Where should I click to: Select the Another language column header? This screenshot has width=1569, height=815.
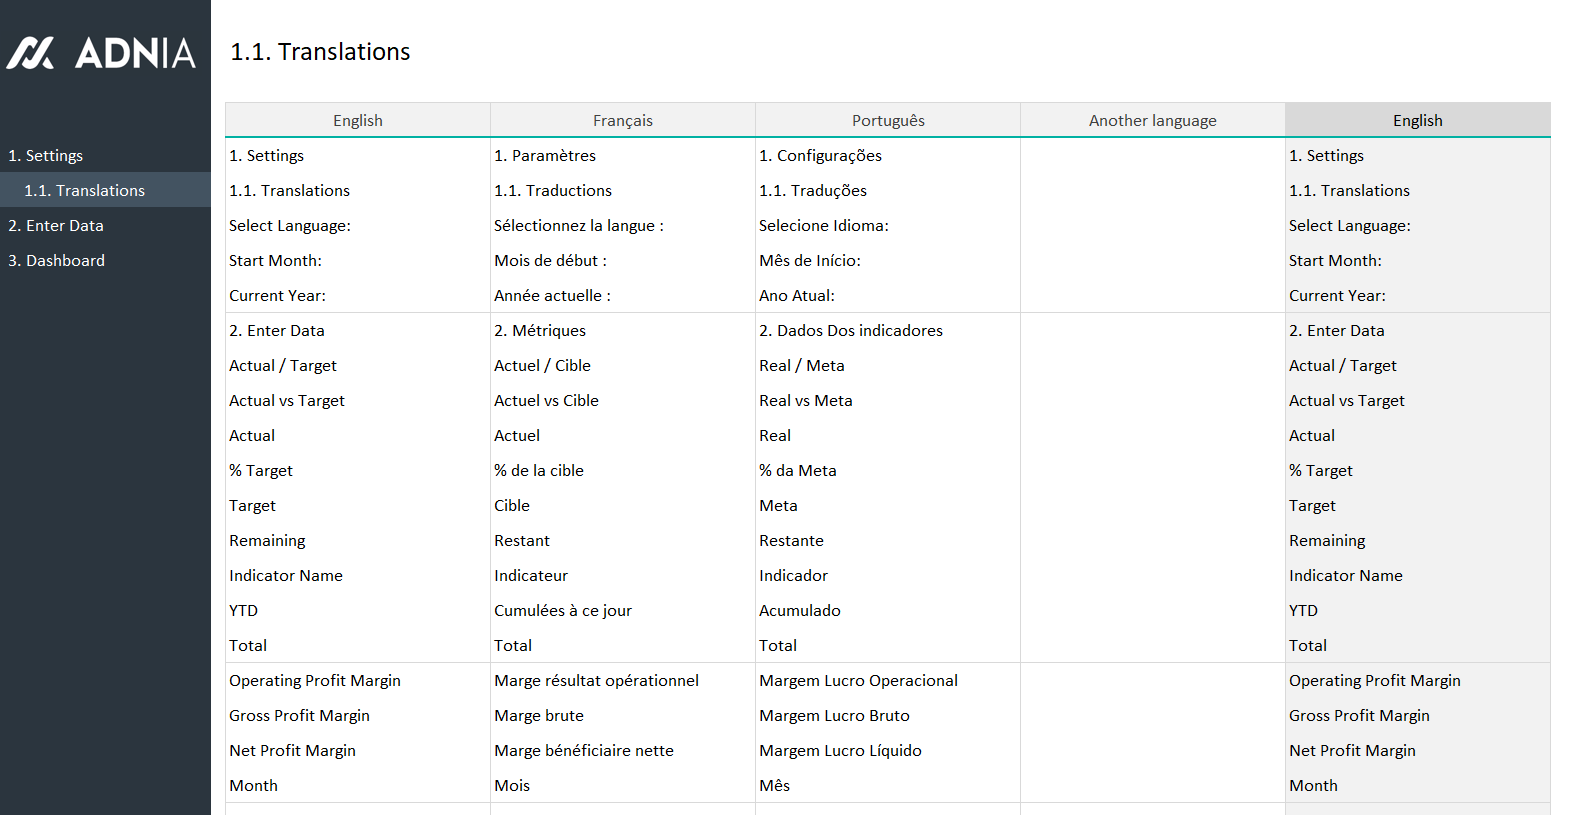coord(1152,121)
